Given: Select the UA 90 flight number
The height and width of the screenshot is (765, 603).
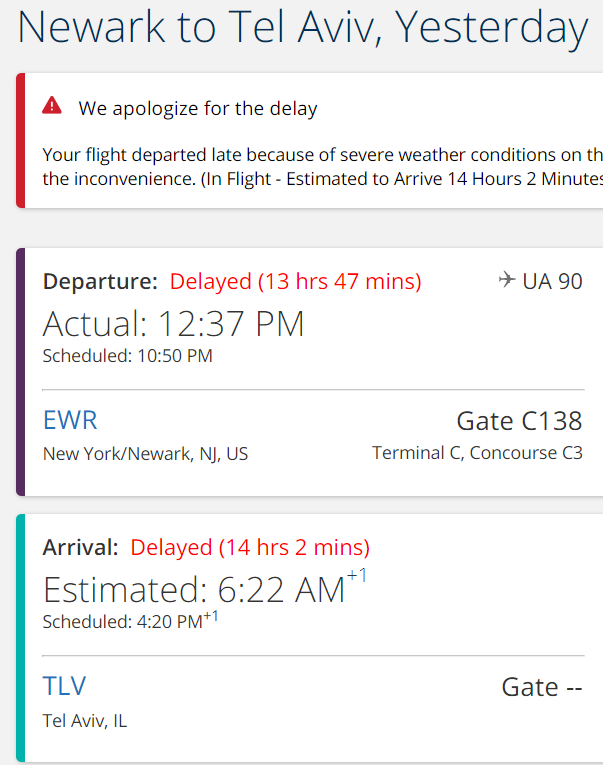Looking at the screenshot, I should coord(552,282).
